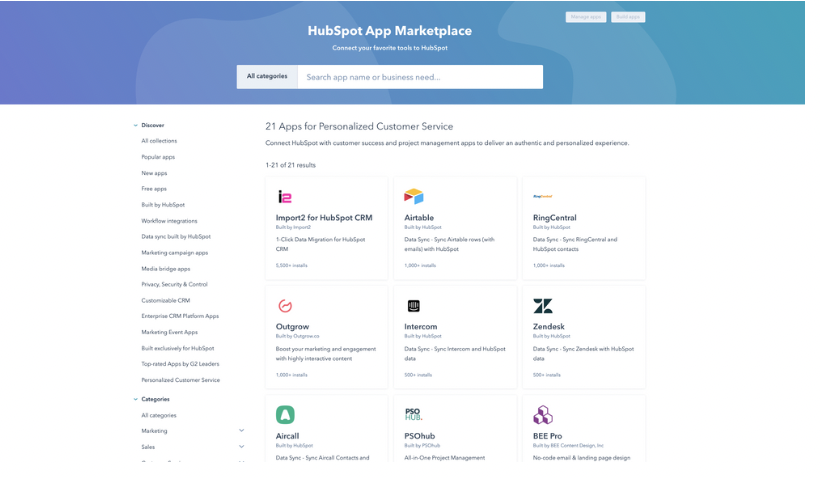Open Enterprise CRM Platform Apps collection
The height and width of the screenshot is (478, 820).
[x=180, y=316]
